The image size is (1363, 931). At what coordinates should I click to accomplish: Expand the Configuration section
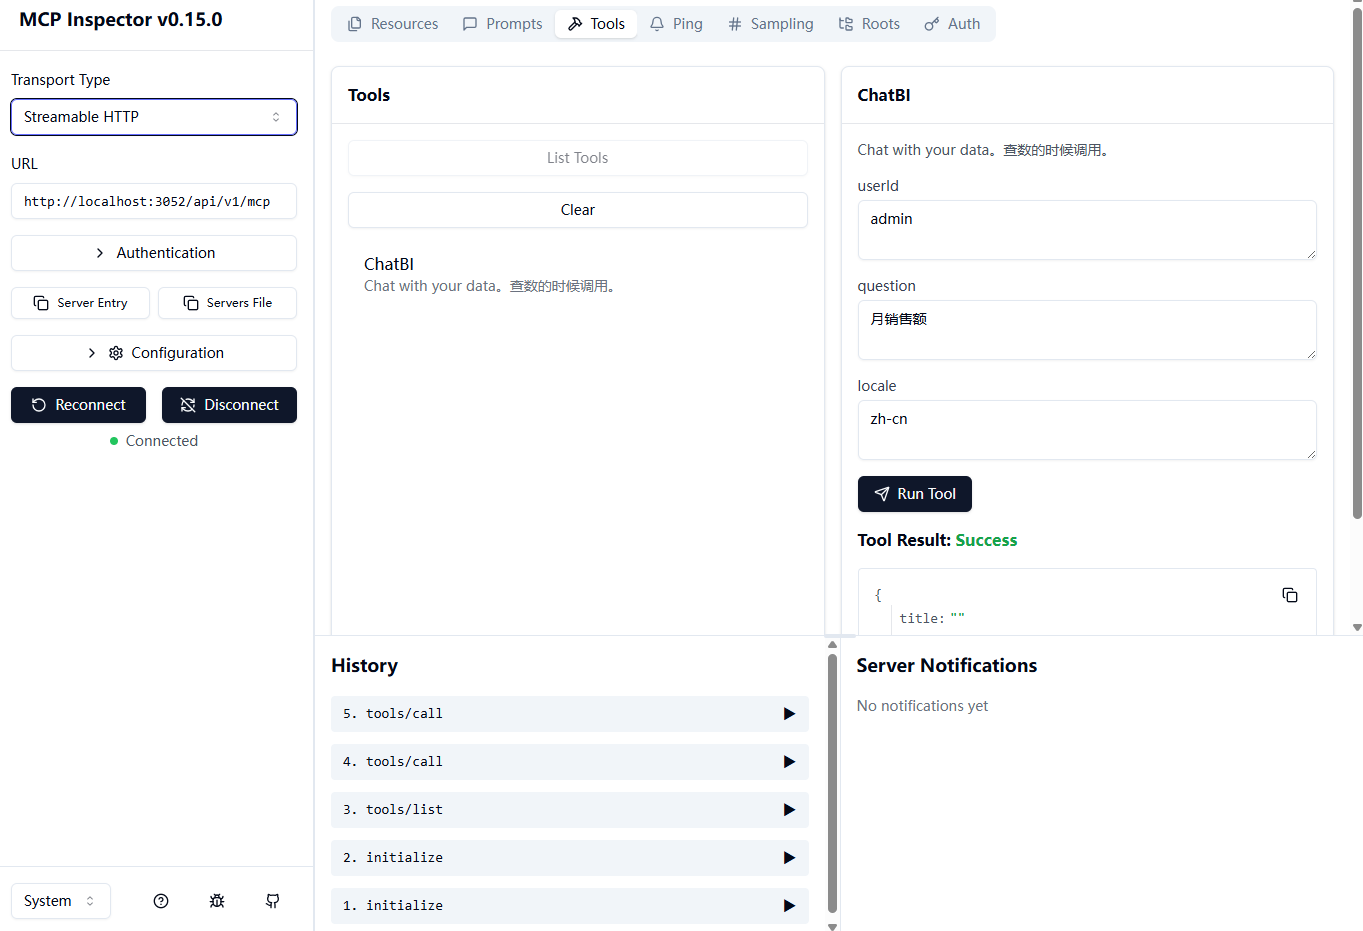[x=154, y=353]
